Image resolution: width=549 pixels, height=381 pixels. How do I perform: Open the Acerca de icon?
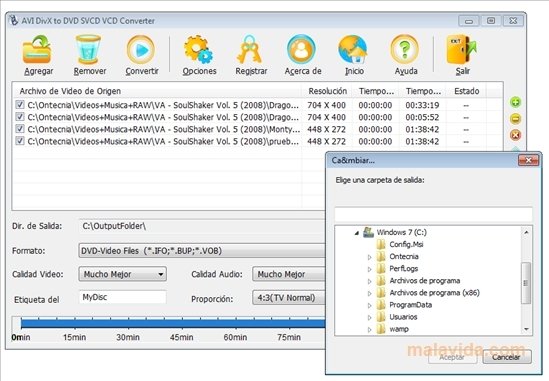(301, 50)
